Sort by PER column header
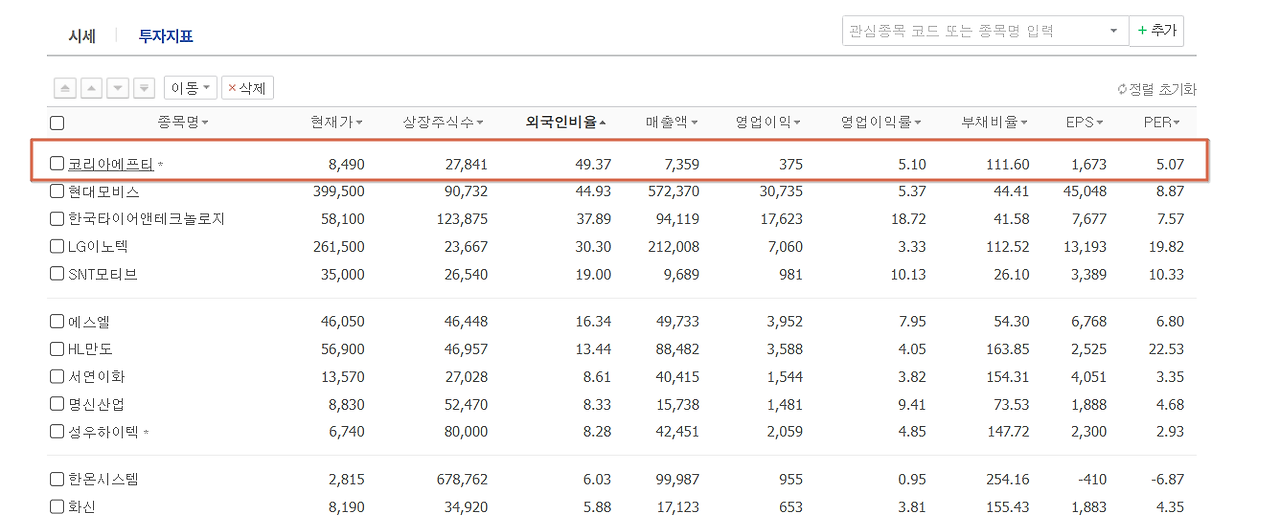 [1163, 122]
